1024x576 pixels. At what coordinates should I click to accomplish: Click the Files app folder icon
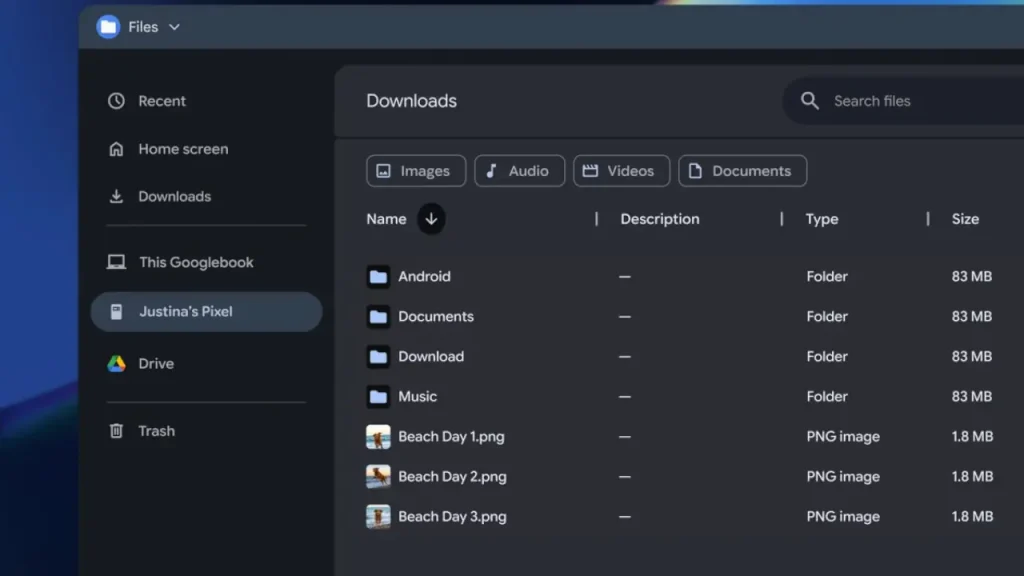(x=108, y=27)
